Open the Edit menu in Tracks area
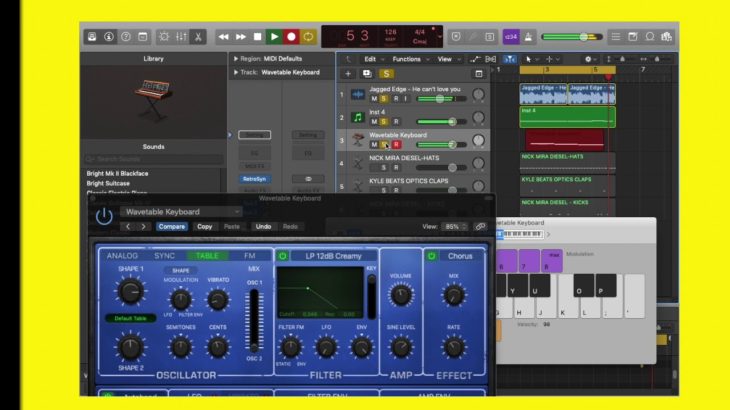The height and width of the screenshot is (410, 730). pyautogui.click(x=373, y=59)
